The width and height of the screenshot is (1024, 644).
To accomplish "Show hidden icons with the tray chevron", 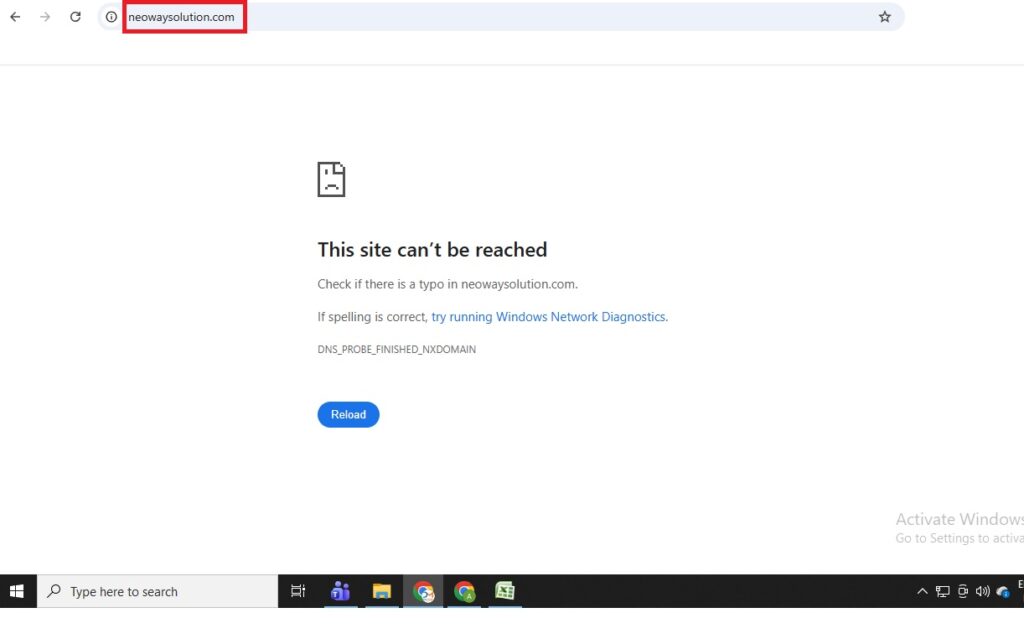I will 921,591.
